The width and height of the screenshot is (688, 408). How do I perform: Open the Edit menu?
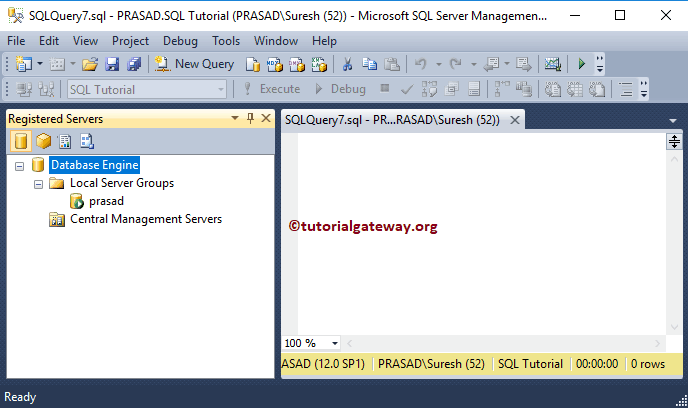click(x=49, y=41)
